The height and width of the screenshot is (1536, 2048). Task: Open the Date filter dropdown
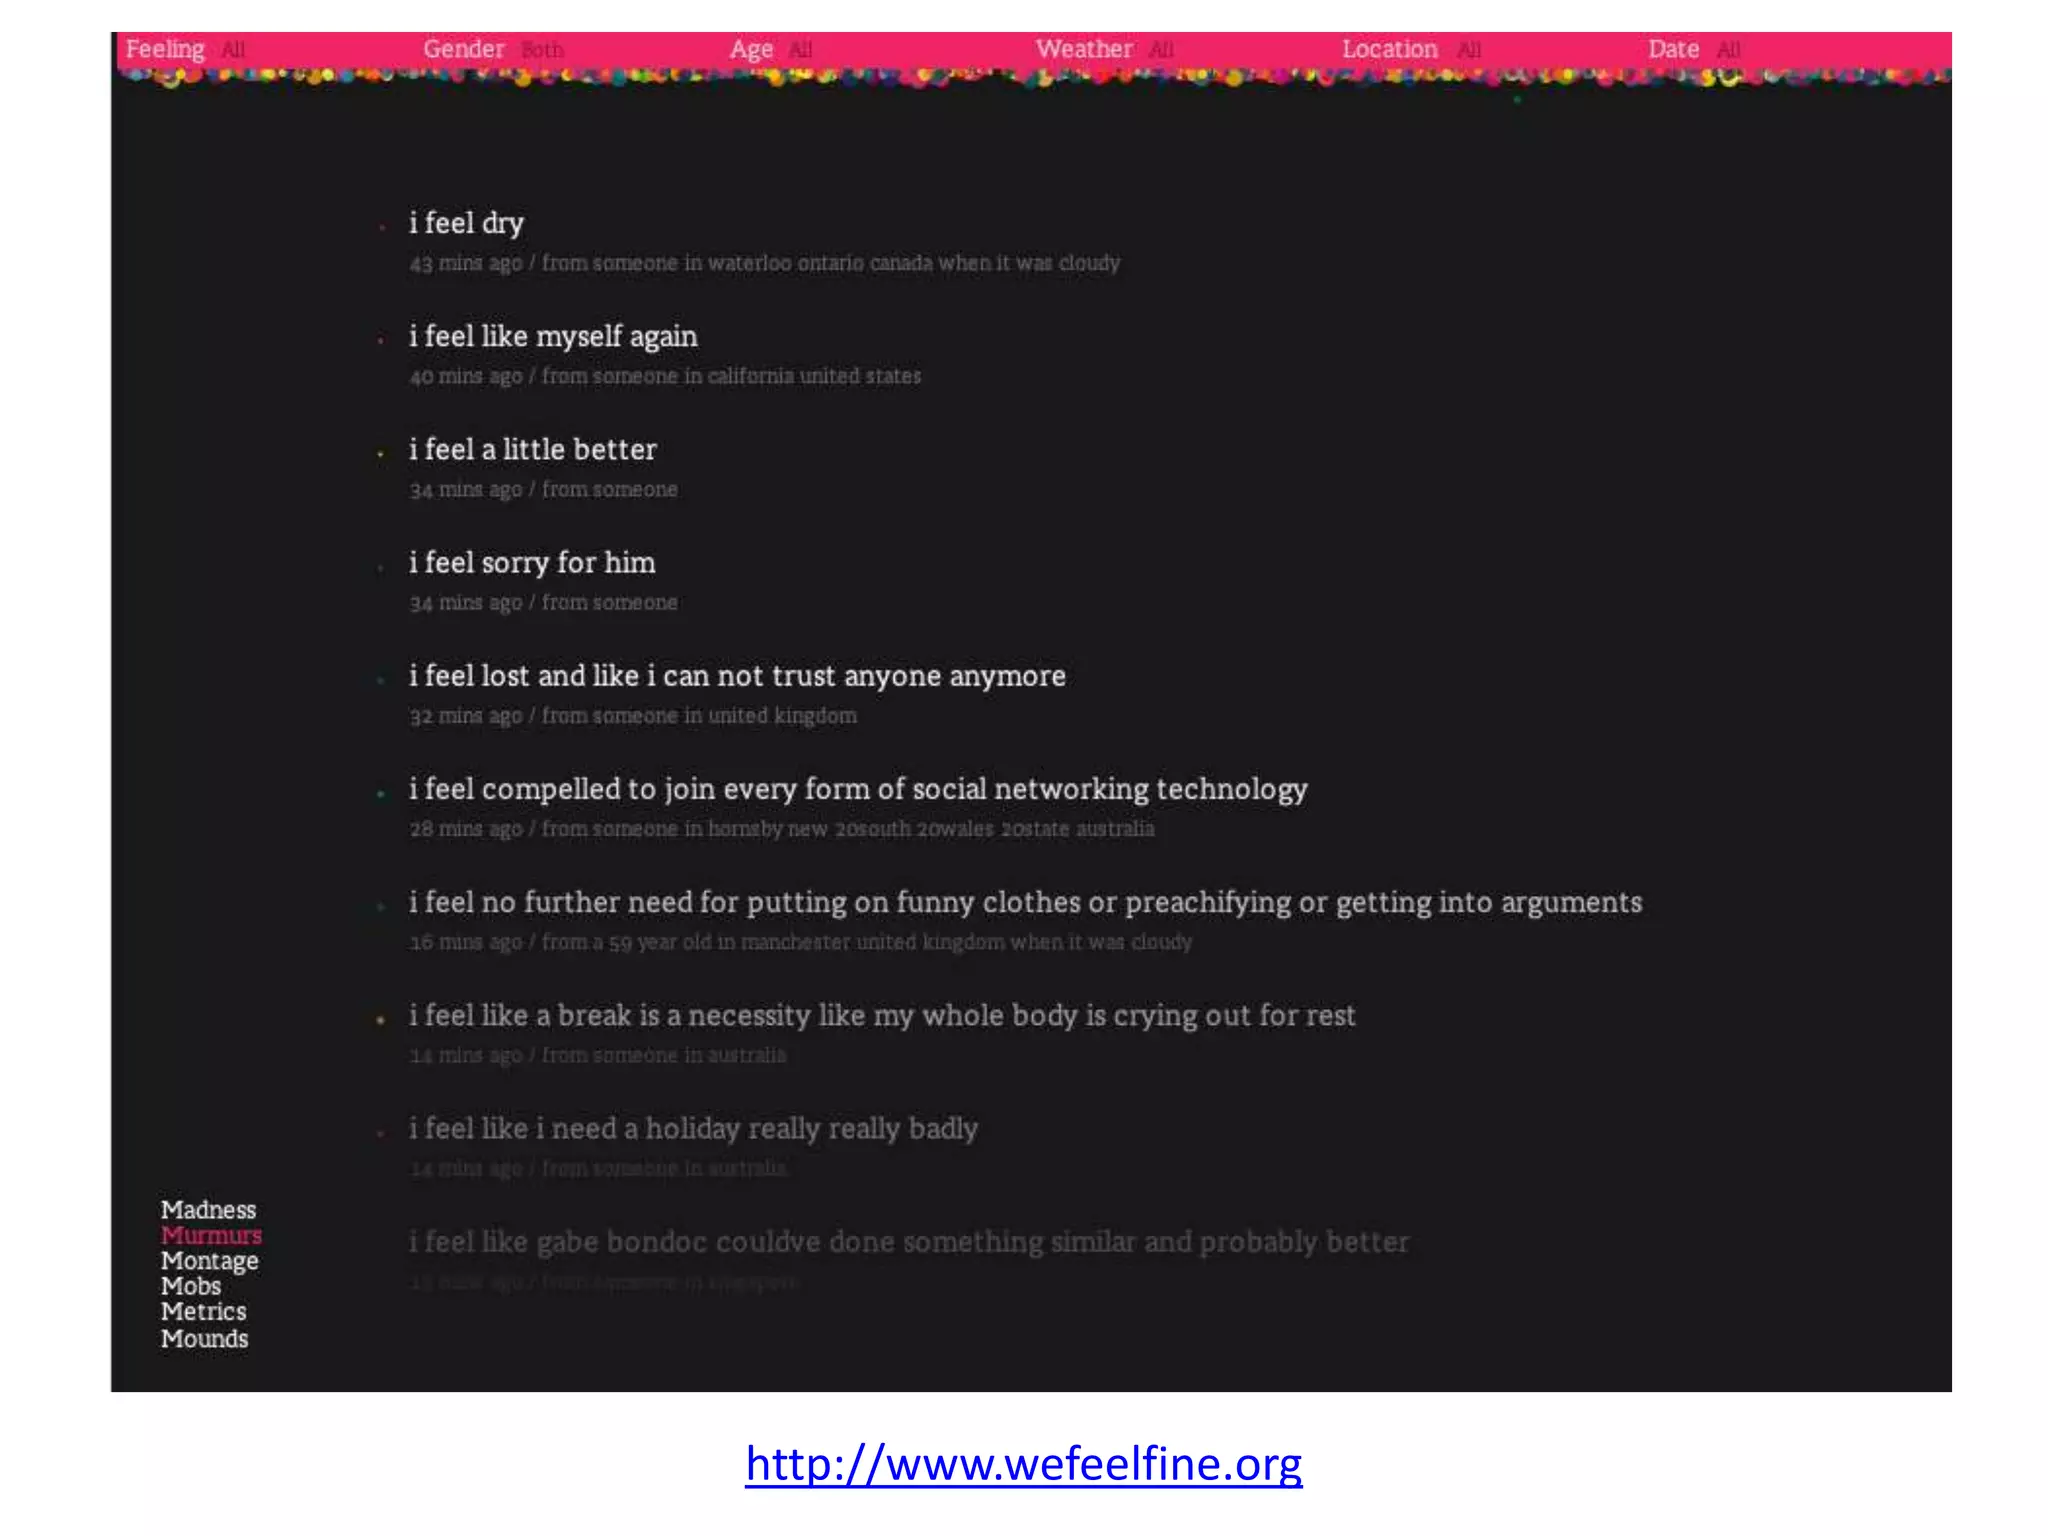click(x=1694, y=49)
